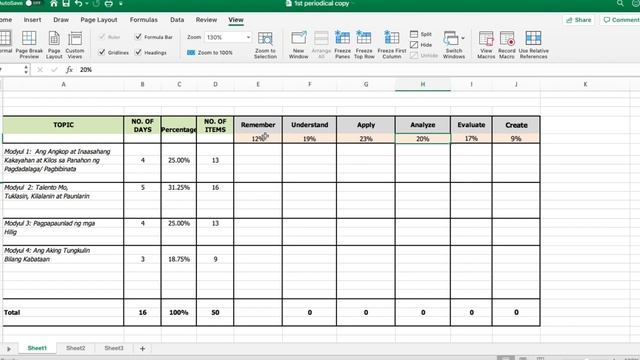Screen dimensions: 640x360
Task: Open the Review tab
Action: (206, 20)
